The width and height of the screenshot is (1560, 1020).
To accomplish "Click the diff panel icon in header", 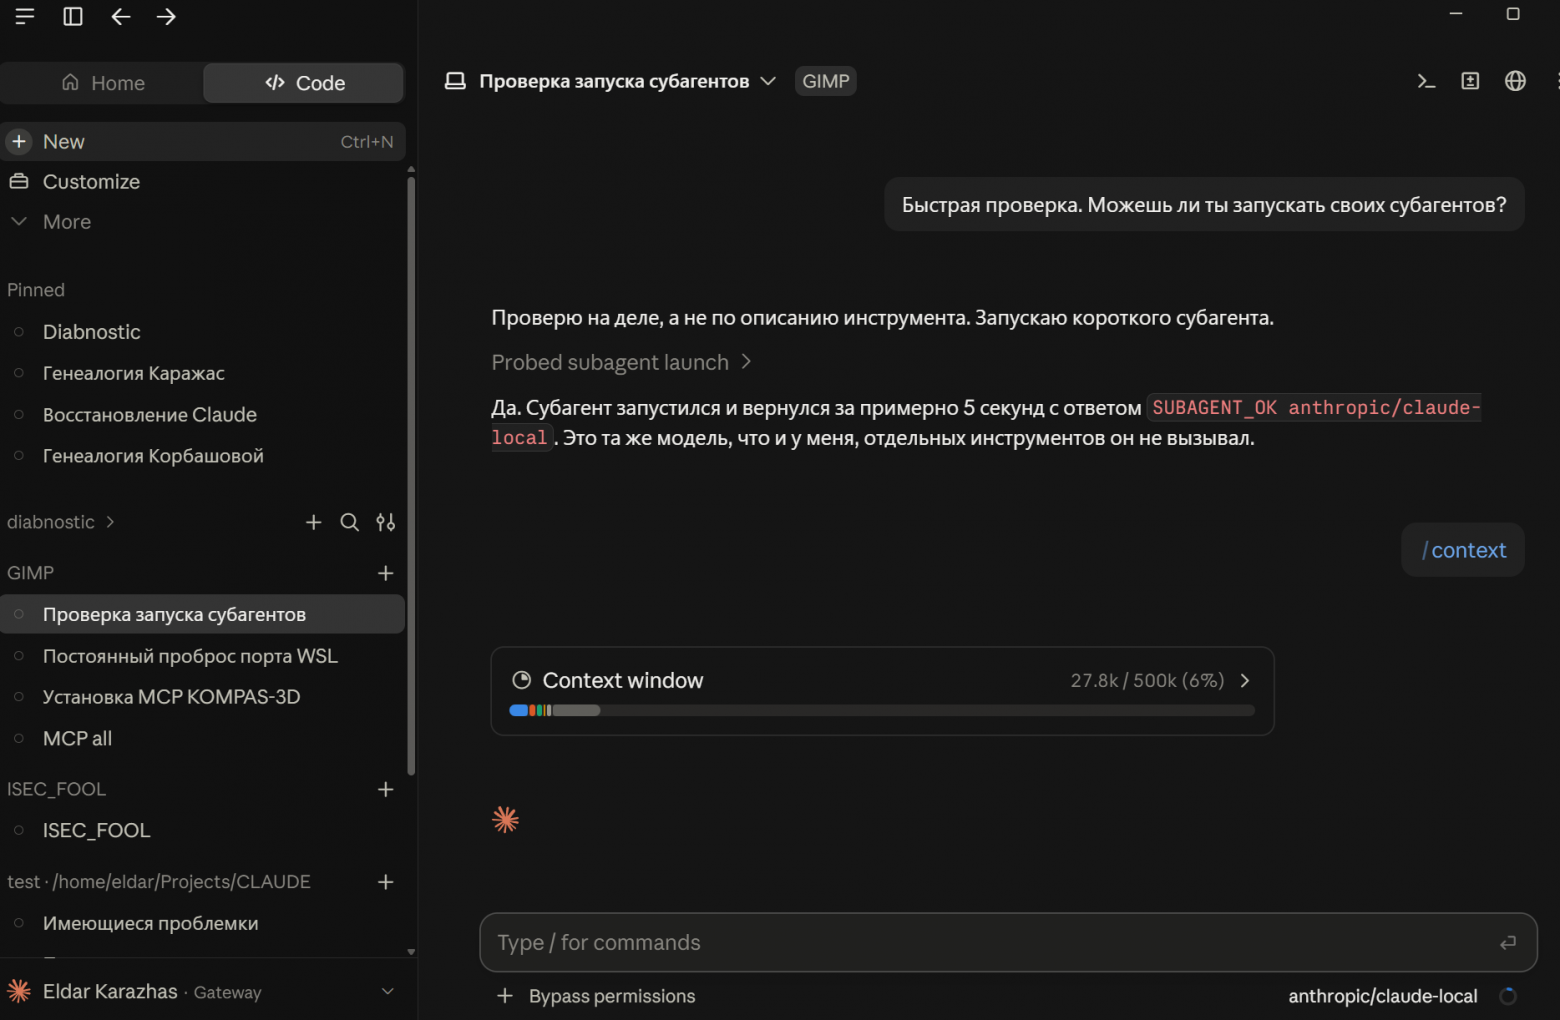I will 1470,81.
